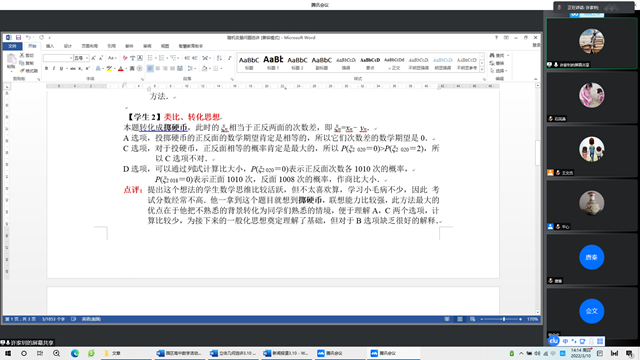Click the Undo arrow icon
This screenshot has width=640, height=360.
[28, 38]
